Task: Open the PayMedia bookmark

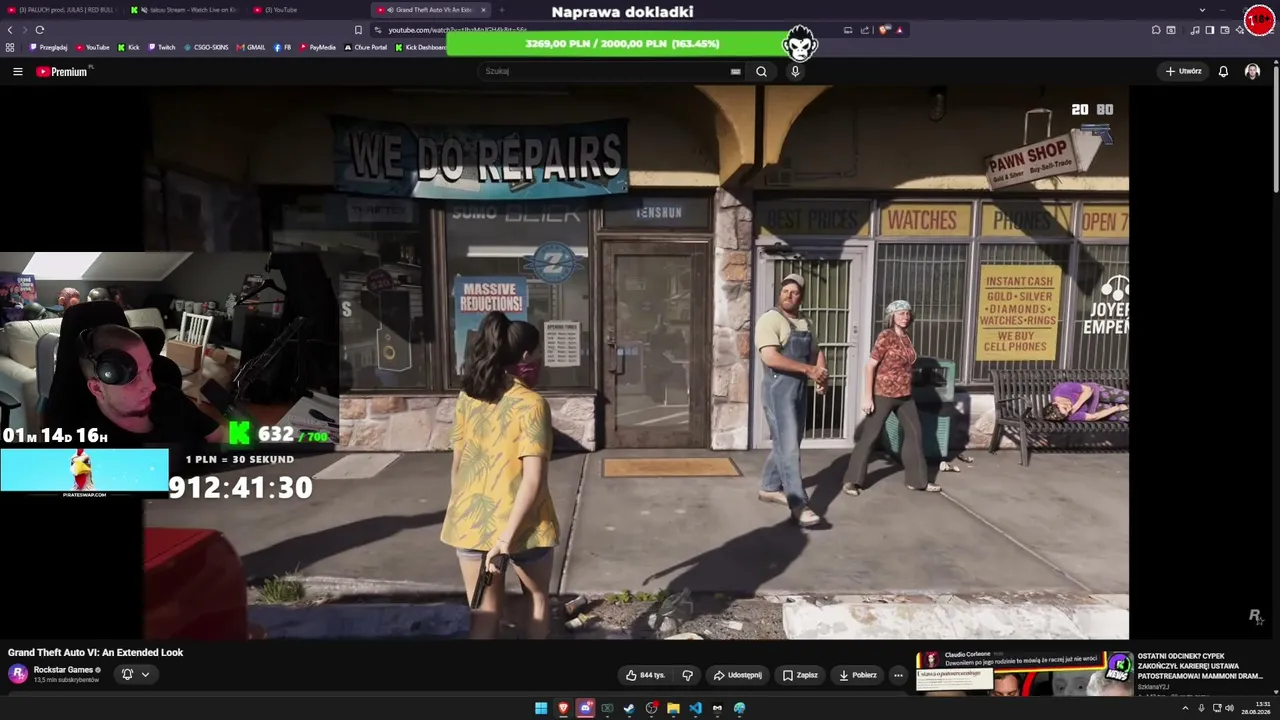Action: point(317,47)
